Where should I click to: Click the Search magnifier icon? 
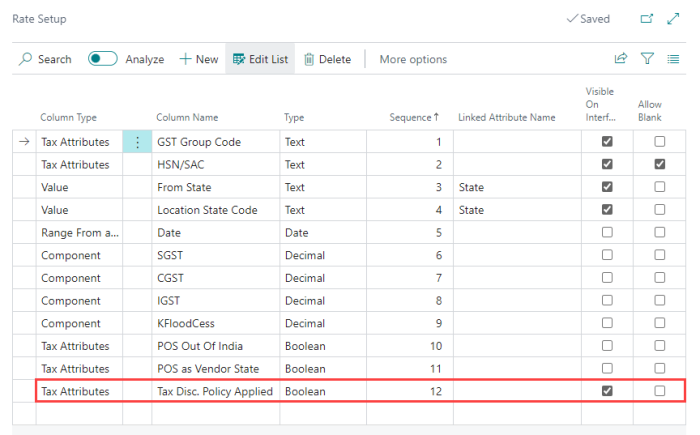[25, 59]
